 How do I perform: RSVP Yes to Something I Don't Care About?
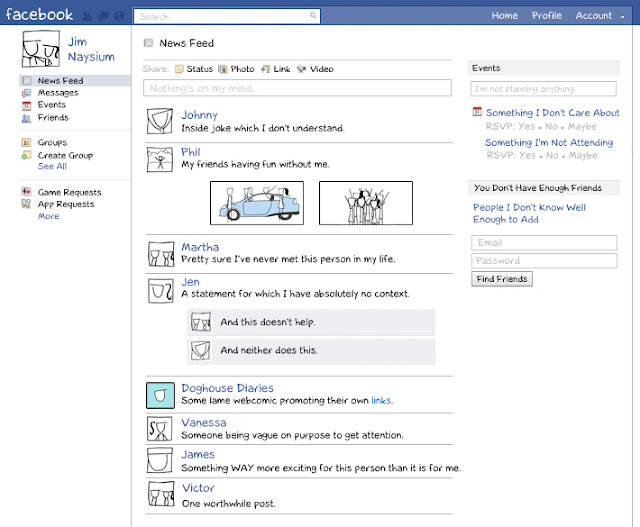coord(526,127)
